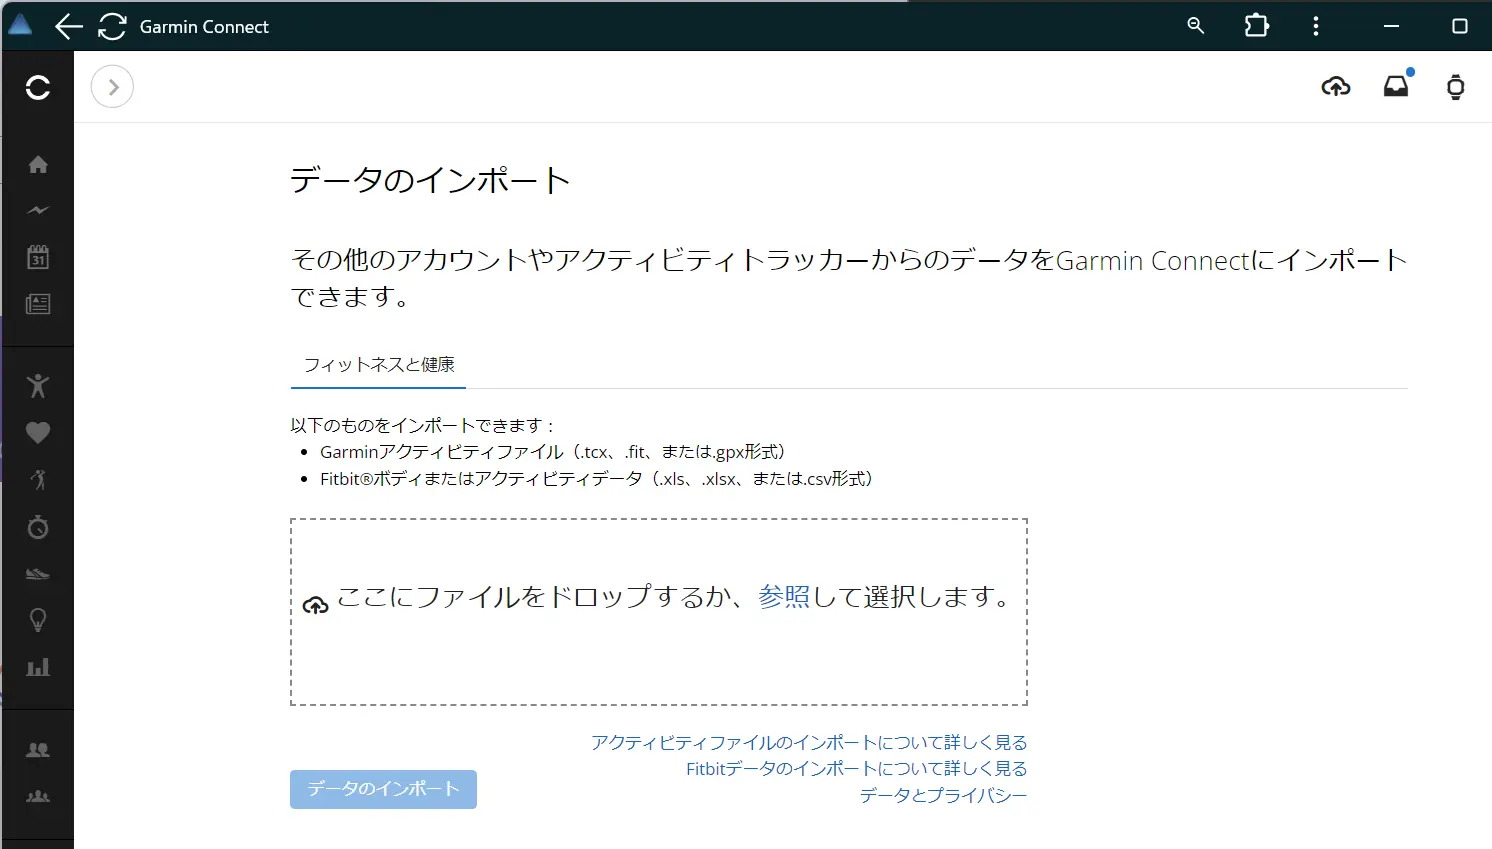1492x849 pixels.
Task: Open Health Stats heart icon
Action: point(38,433)
